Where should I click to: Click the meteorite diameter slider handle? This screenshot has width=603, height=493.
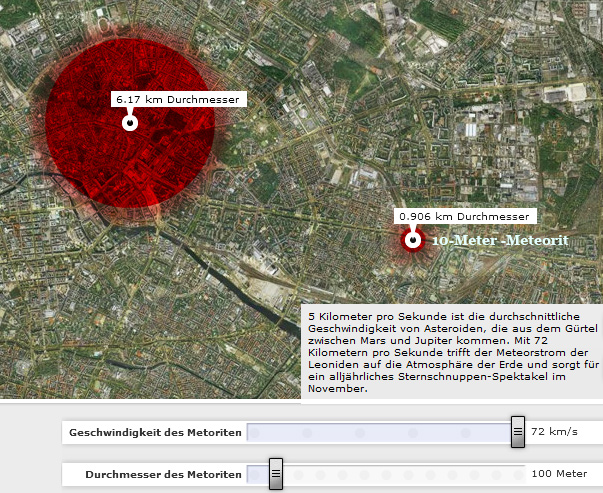coord(276,473)
